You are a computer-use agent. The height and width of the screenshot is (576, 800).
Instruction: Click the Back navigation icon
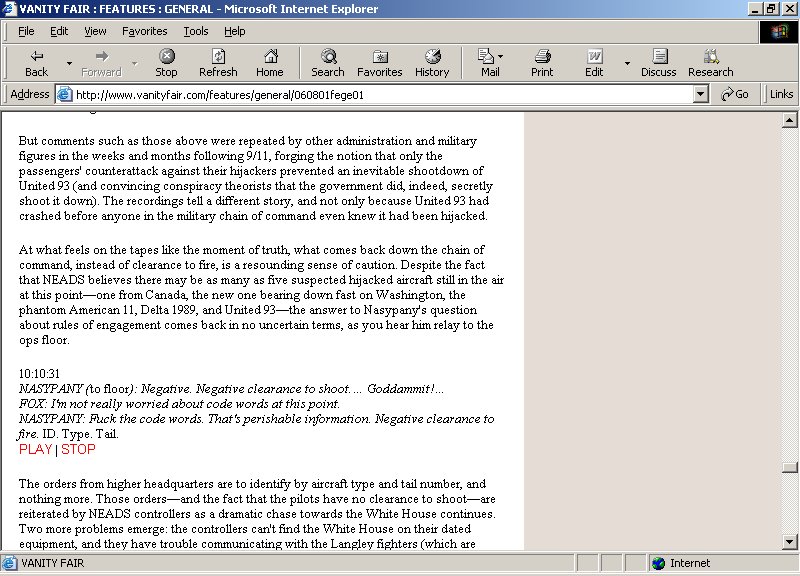[x=36, y=57]
